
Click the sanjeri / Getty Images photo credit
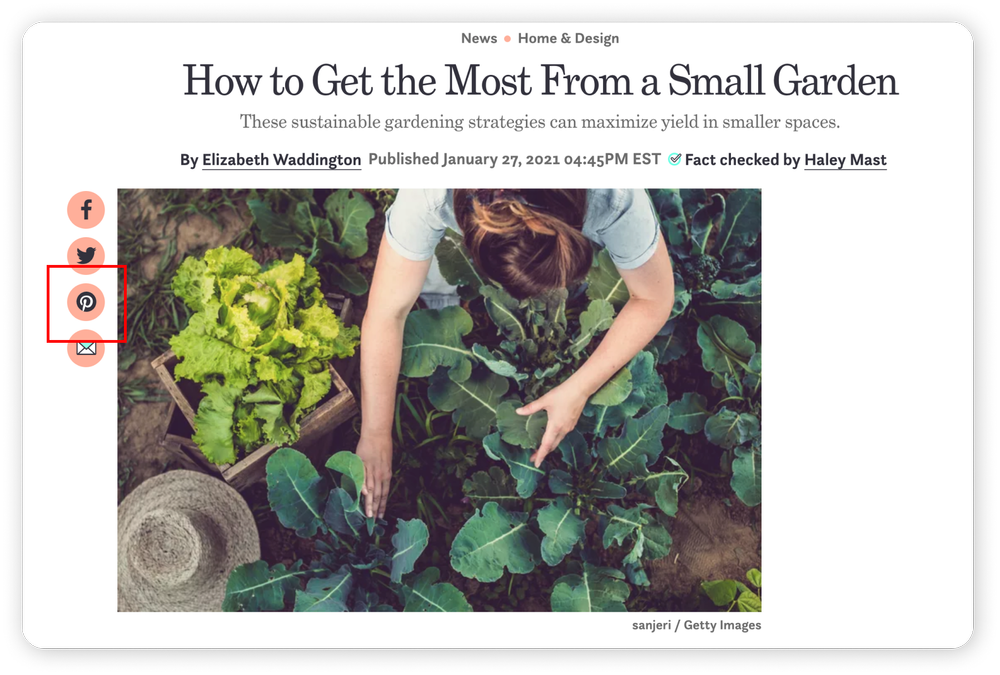pyautogui.click(x=696, y=625)
